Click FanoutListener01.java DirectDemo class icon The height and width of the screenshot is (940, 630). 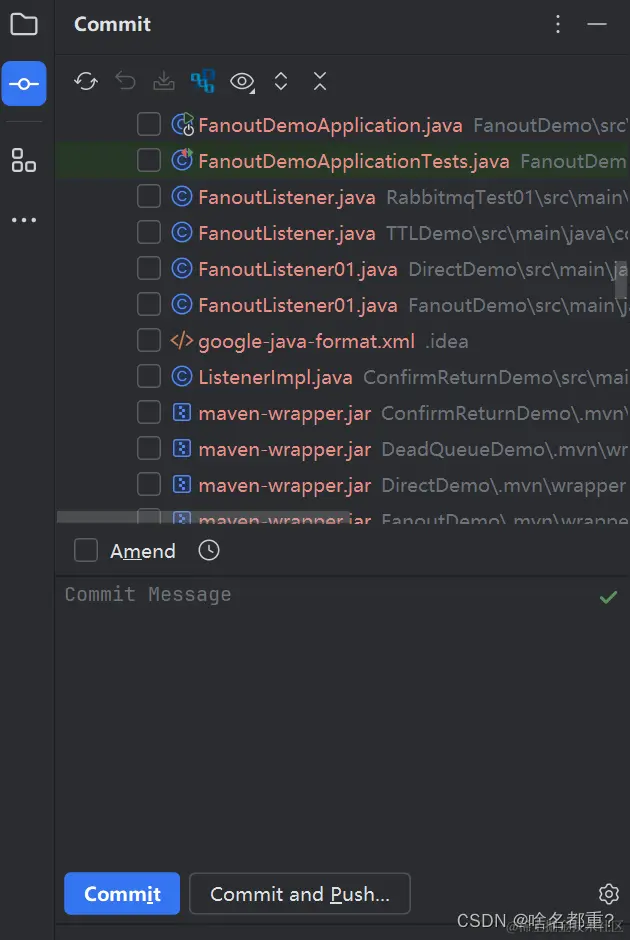(x=182, y=269)
